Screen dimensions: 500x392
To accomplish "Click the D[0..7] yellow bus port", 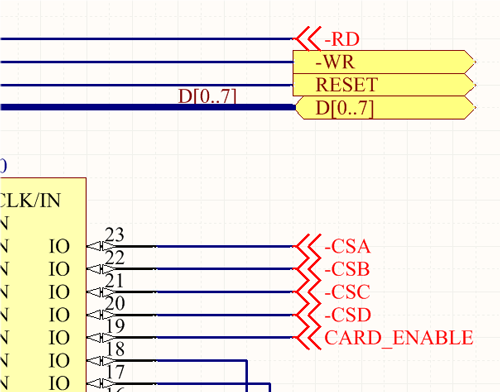I will (385, 108).
